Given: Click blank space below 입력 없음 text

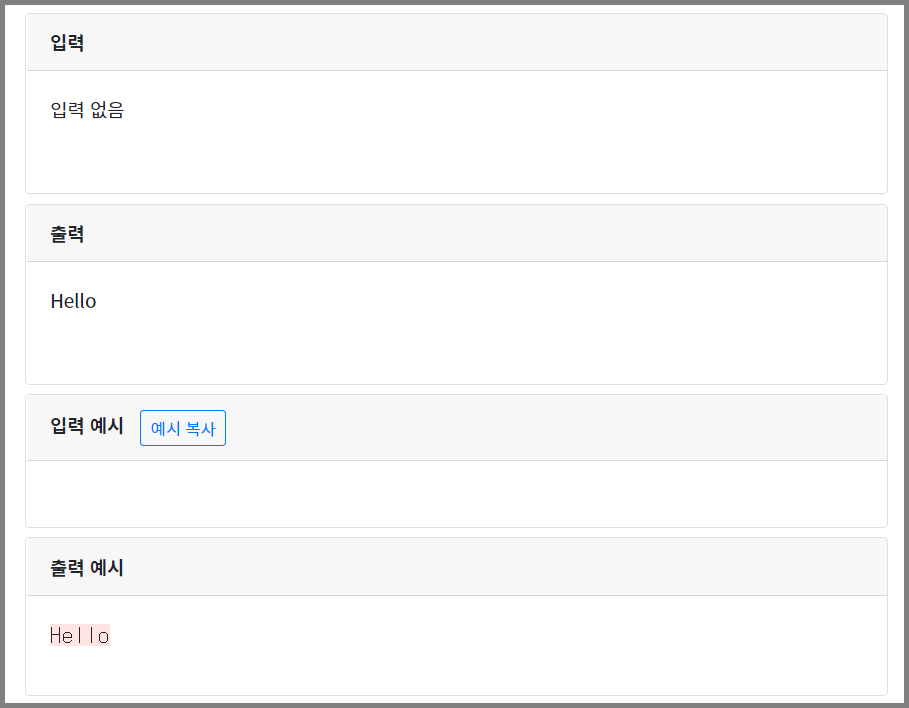Looking at the screenshot, I should point(456,157).
